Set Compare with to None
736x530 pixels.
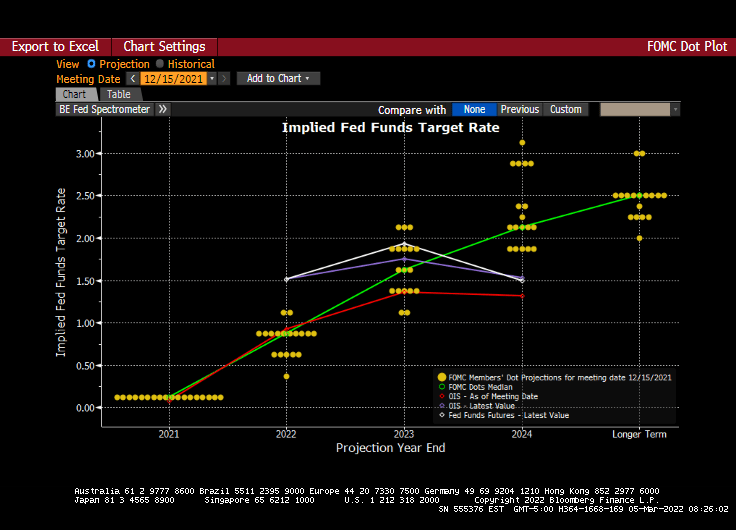coord(474,109)
